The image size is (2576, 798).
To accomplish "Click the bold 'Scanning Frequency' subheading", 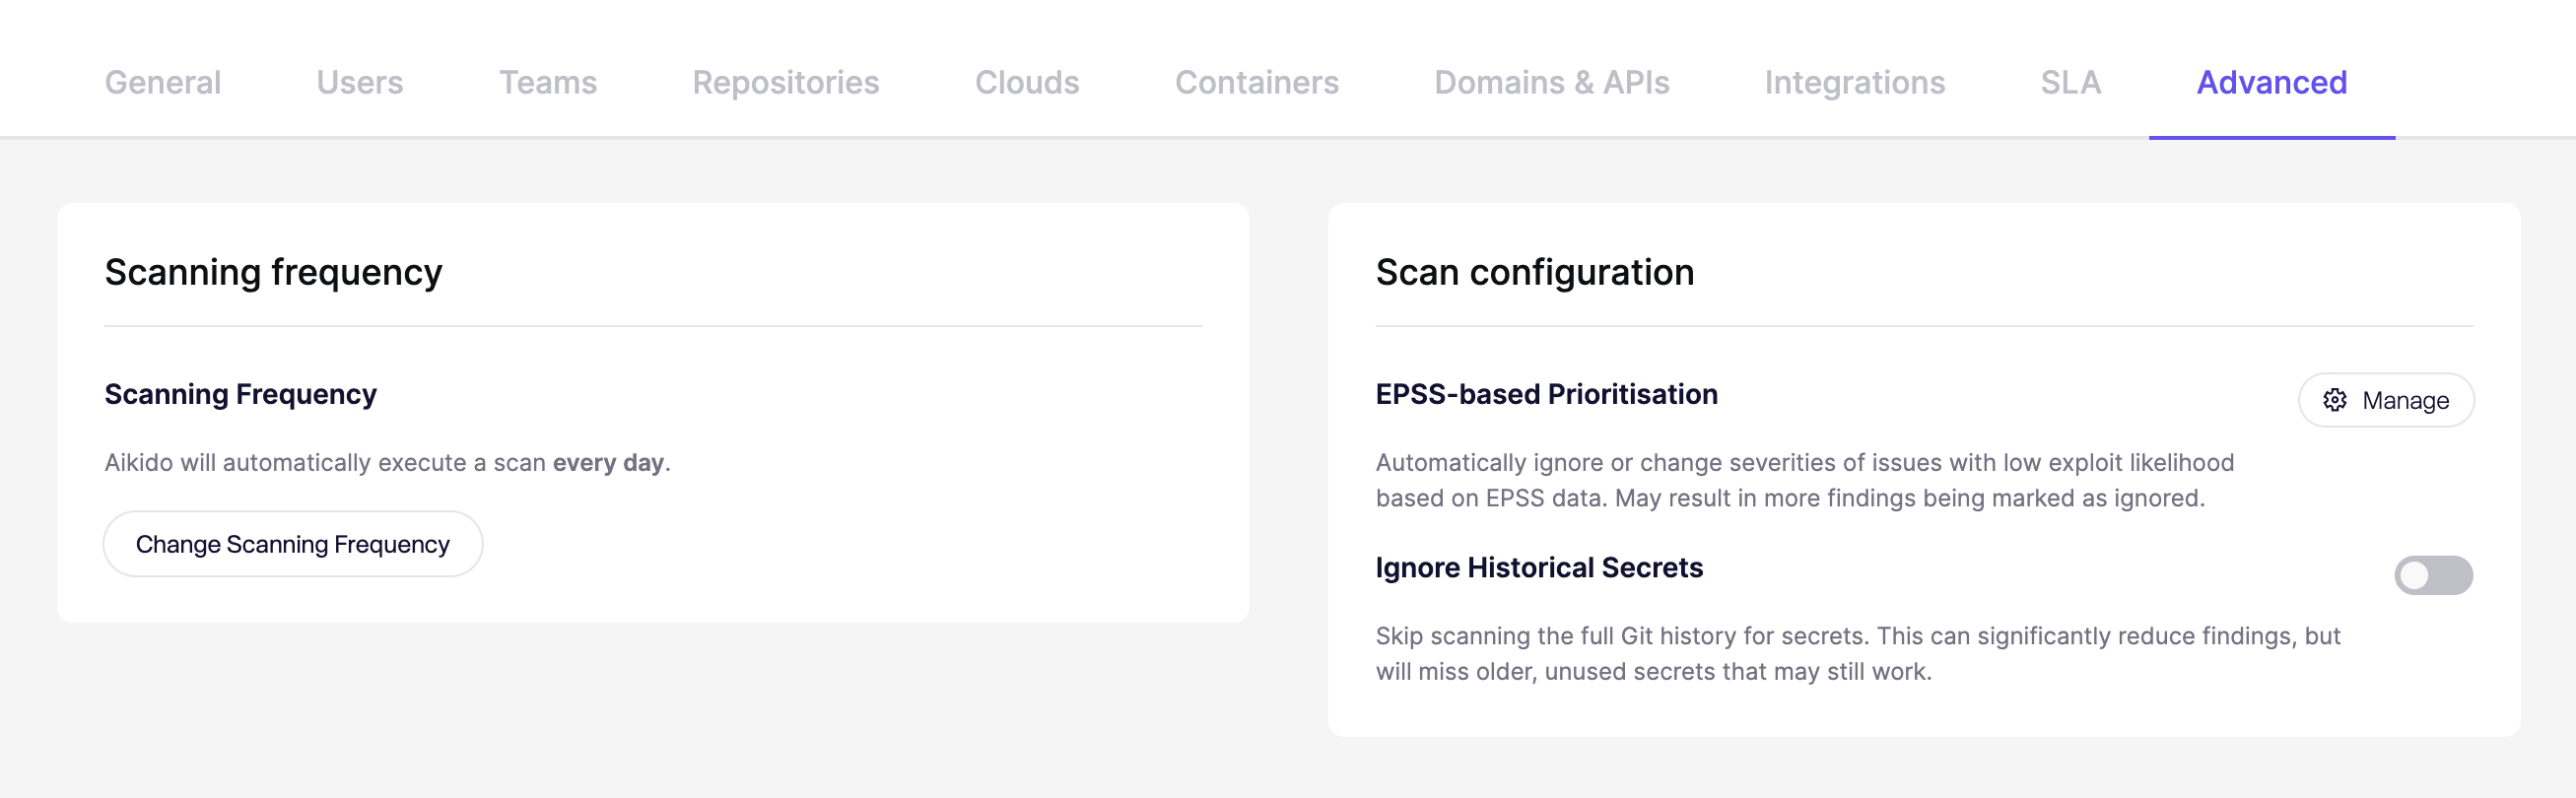I will click(241, 394).
